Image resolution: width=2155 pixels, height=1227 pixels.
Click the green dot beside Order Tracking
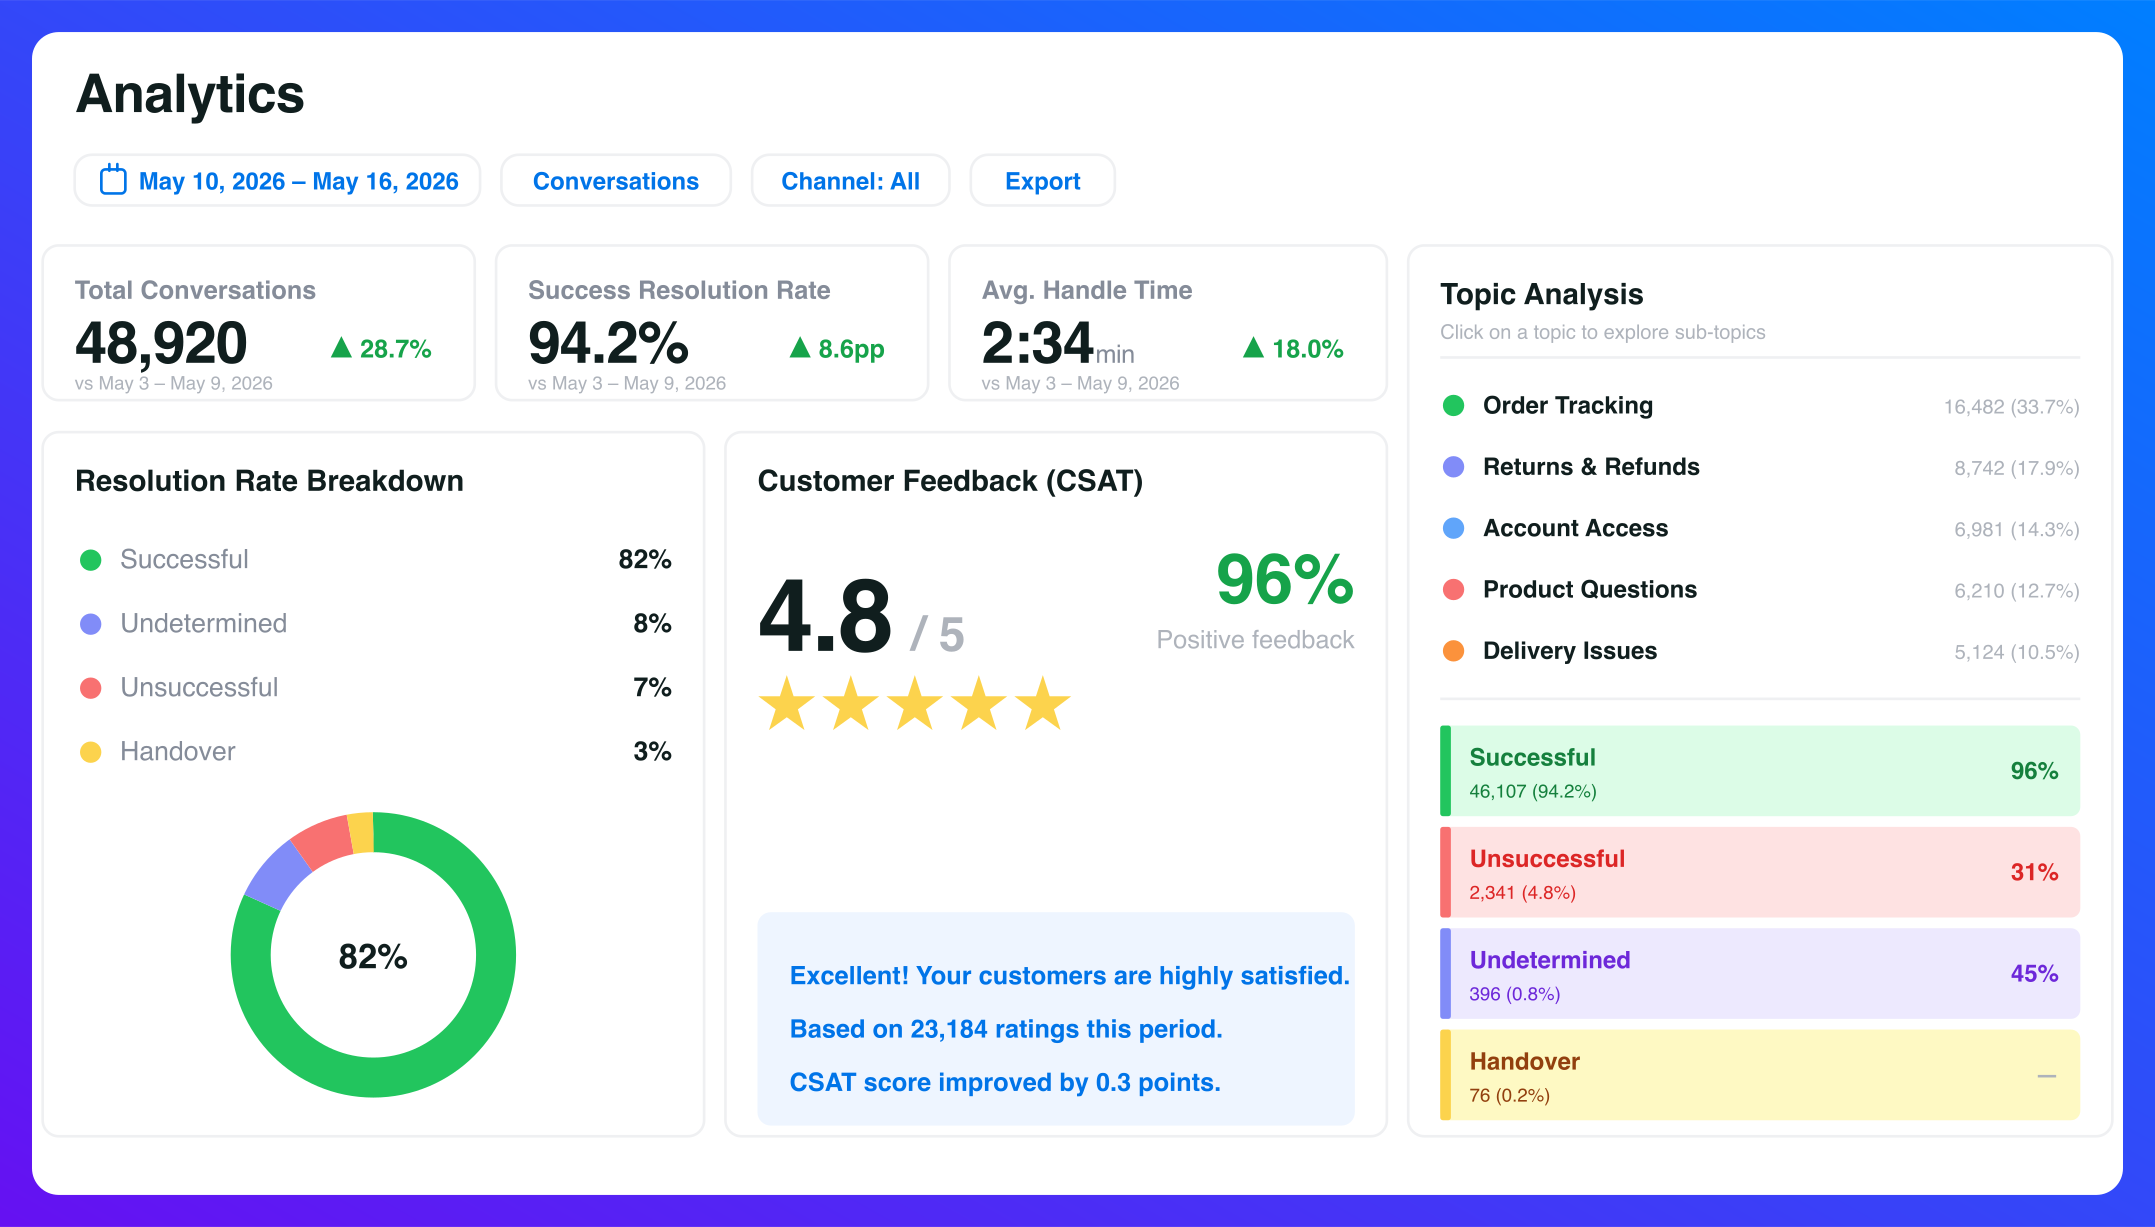(x=1454, y=405)
